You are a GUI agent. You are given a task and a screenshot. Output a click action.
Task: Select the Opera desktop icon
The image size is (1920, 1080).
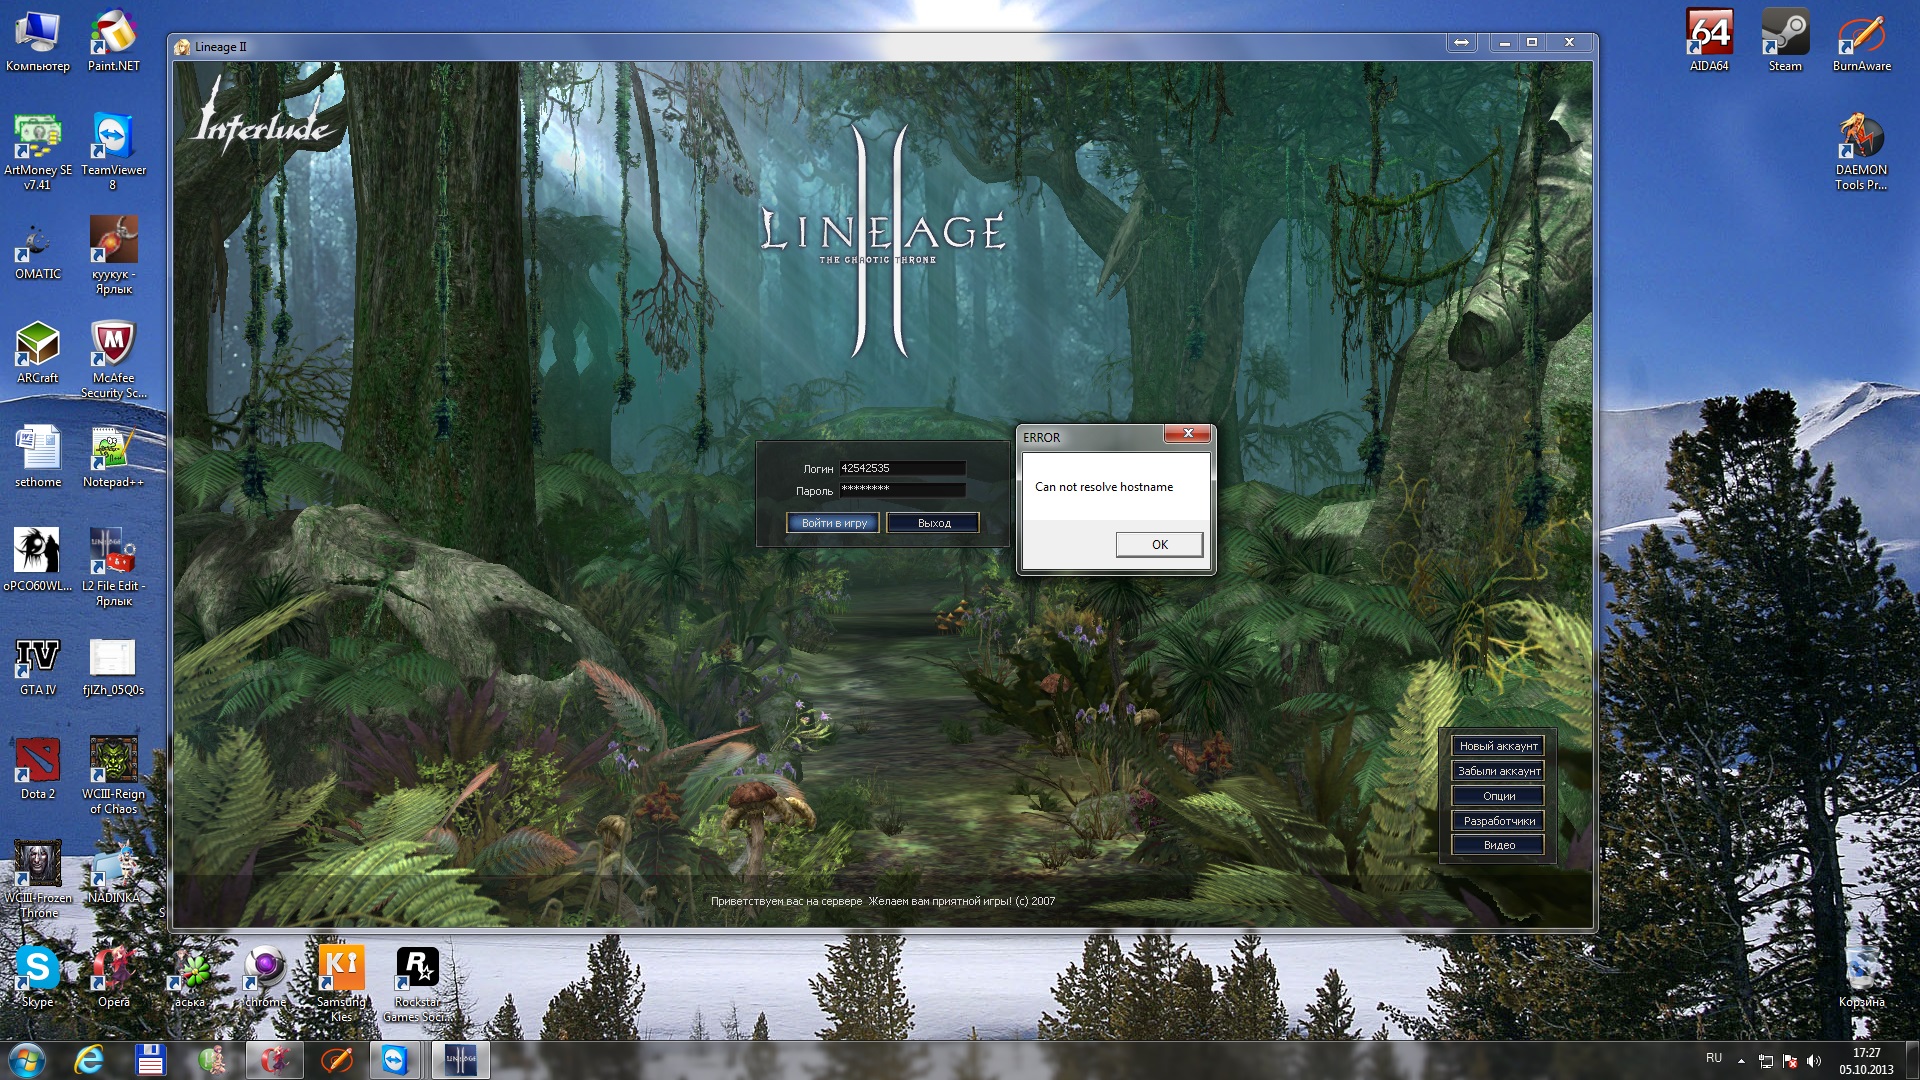[114, 978]
